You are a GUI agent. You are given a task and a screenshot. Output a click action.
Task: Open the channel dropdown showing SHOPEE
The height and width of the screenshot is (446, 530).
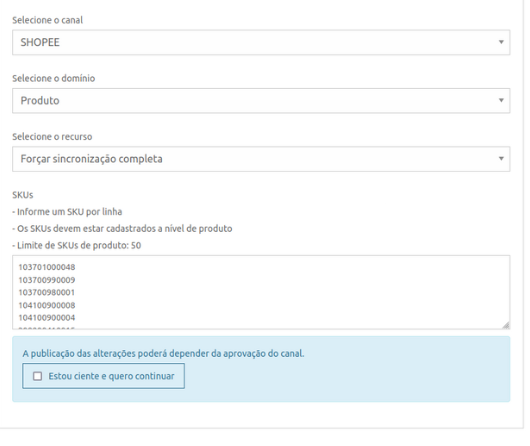(x=261, y=42)
